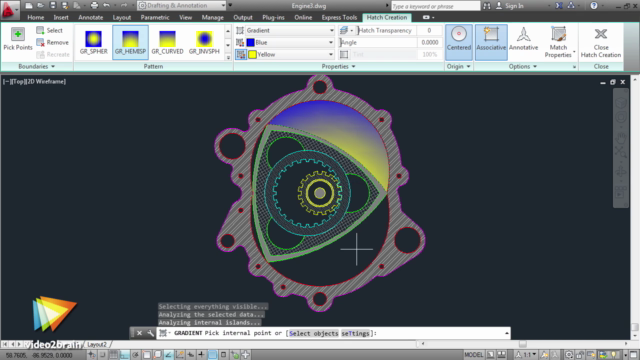
Task: Click Remove boundary objects tool
Action: [x=52, y=42]
